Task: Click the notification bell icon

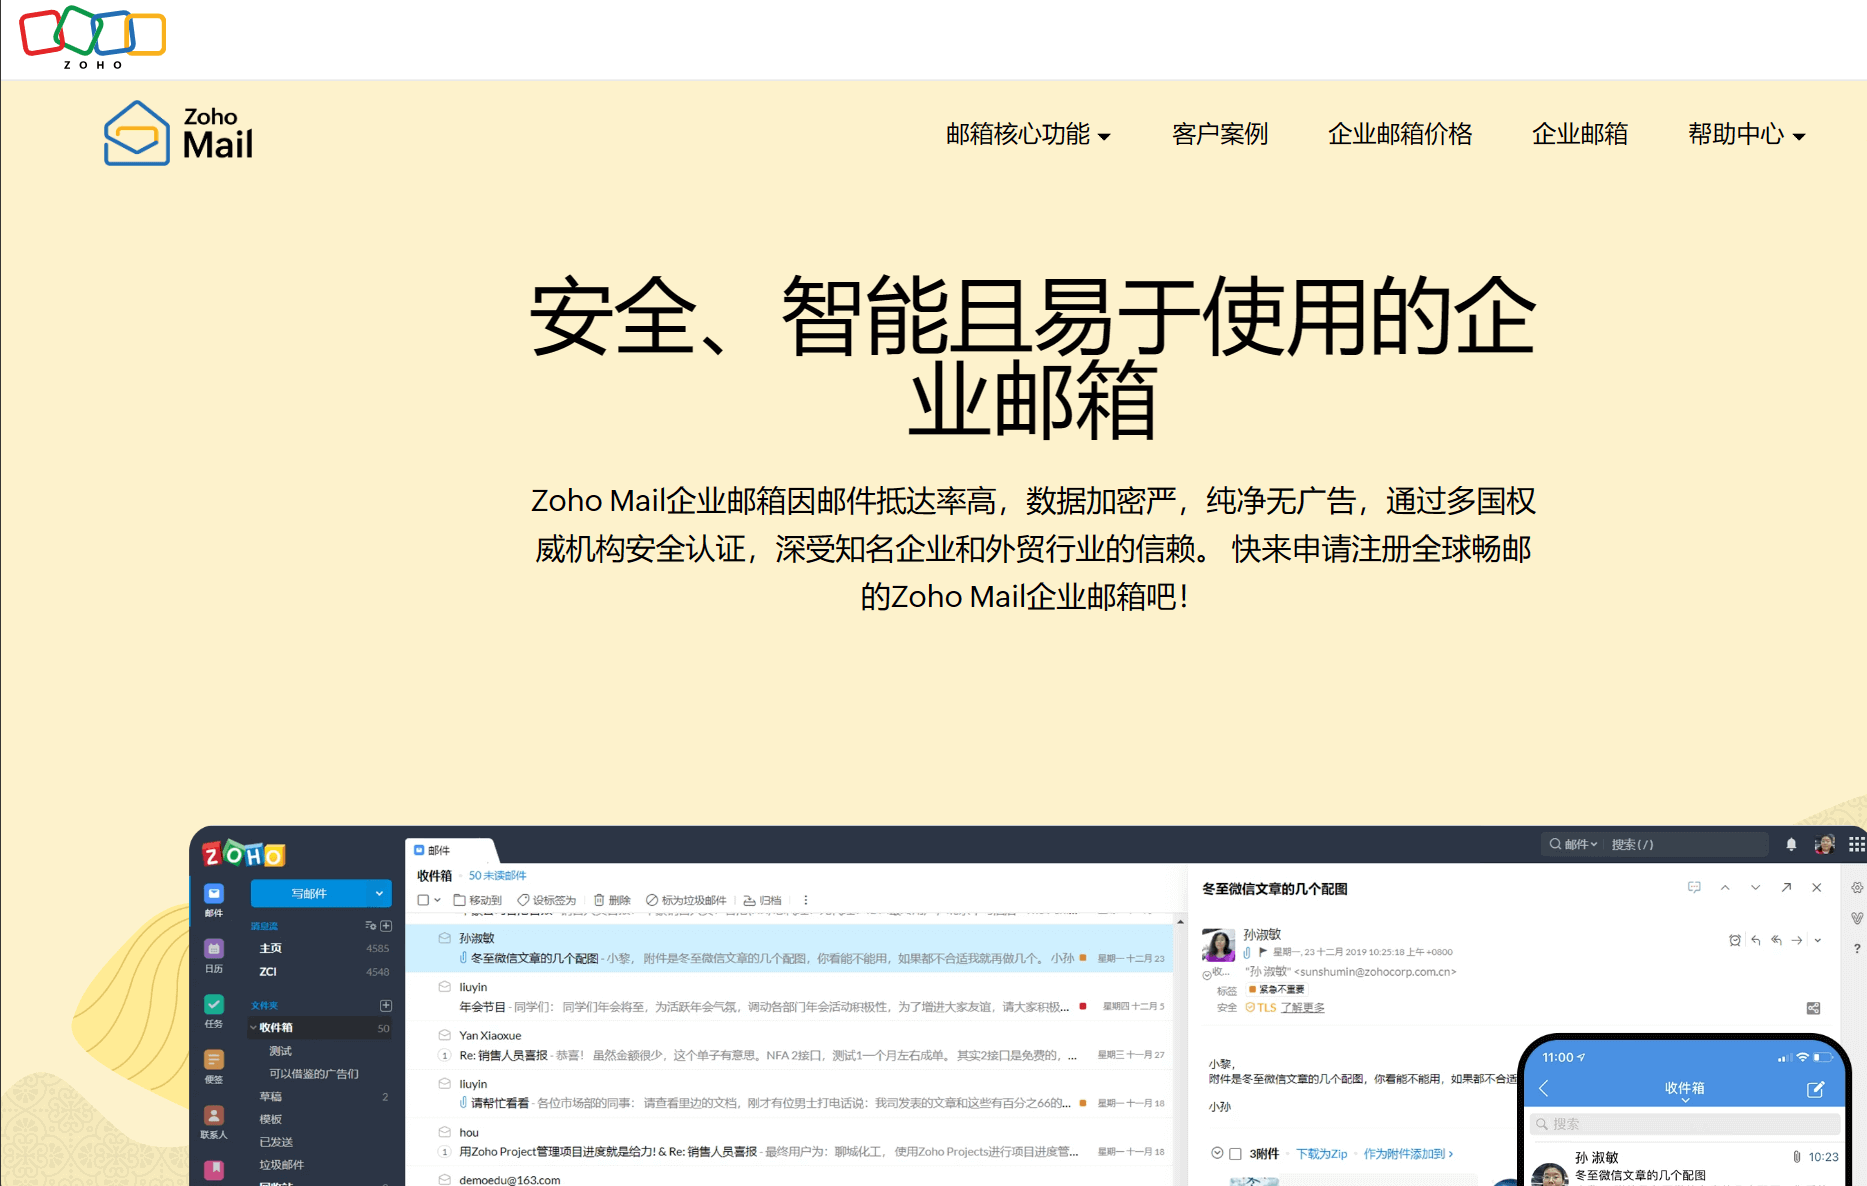Action: [1791, 844]
